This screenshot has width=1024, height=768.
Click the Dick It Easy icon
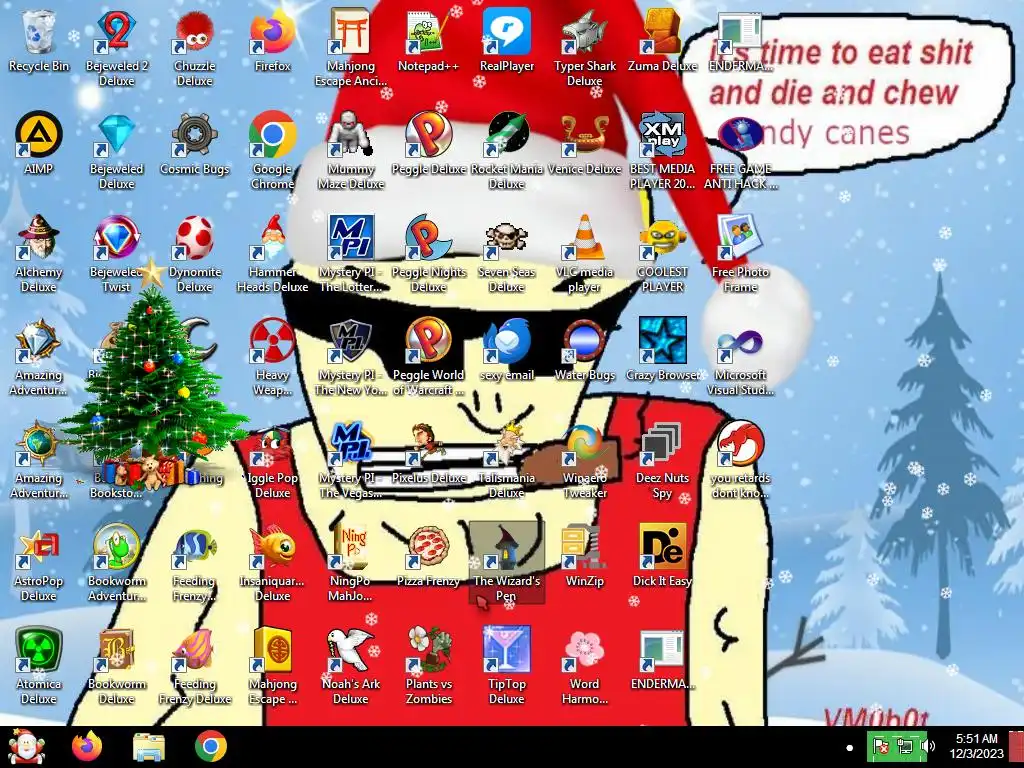662,556
